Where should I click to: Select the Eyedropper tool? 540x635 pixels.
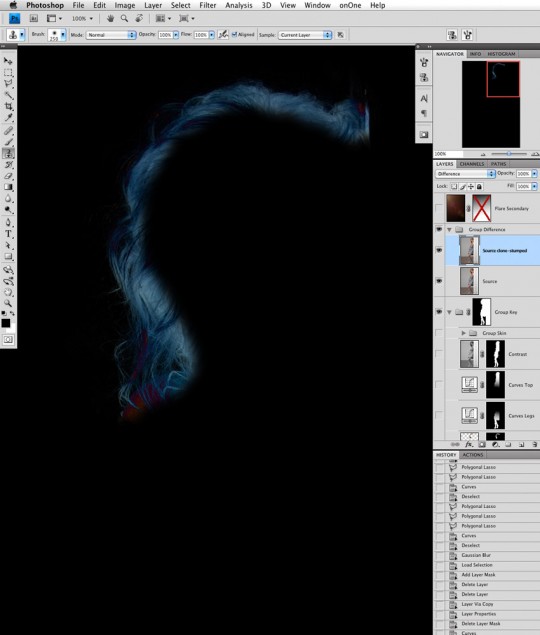tap(8, 118)
